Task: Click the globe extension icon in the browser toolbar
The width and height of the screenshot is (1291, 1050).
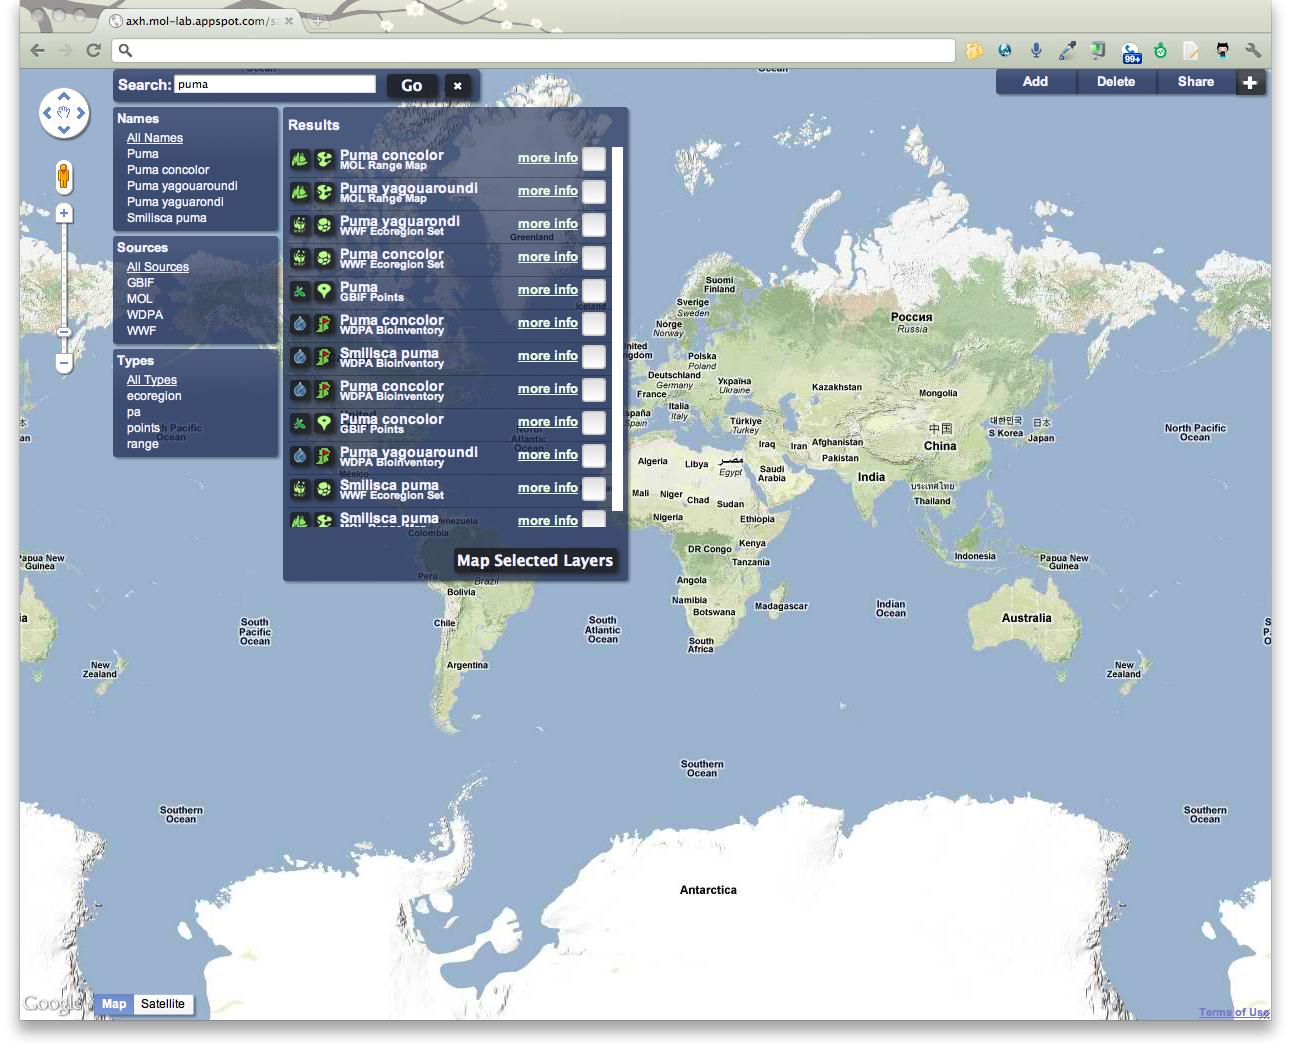Action: coord(1005,50)
